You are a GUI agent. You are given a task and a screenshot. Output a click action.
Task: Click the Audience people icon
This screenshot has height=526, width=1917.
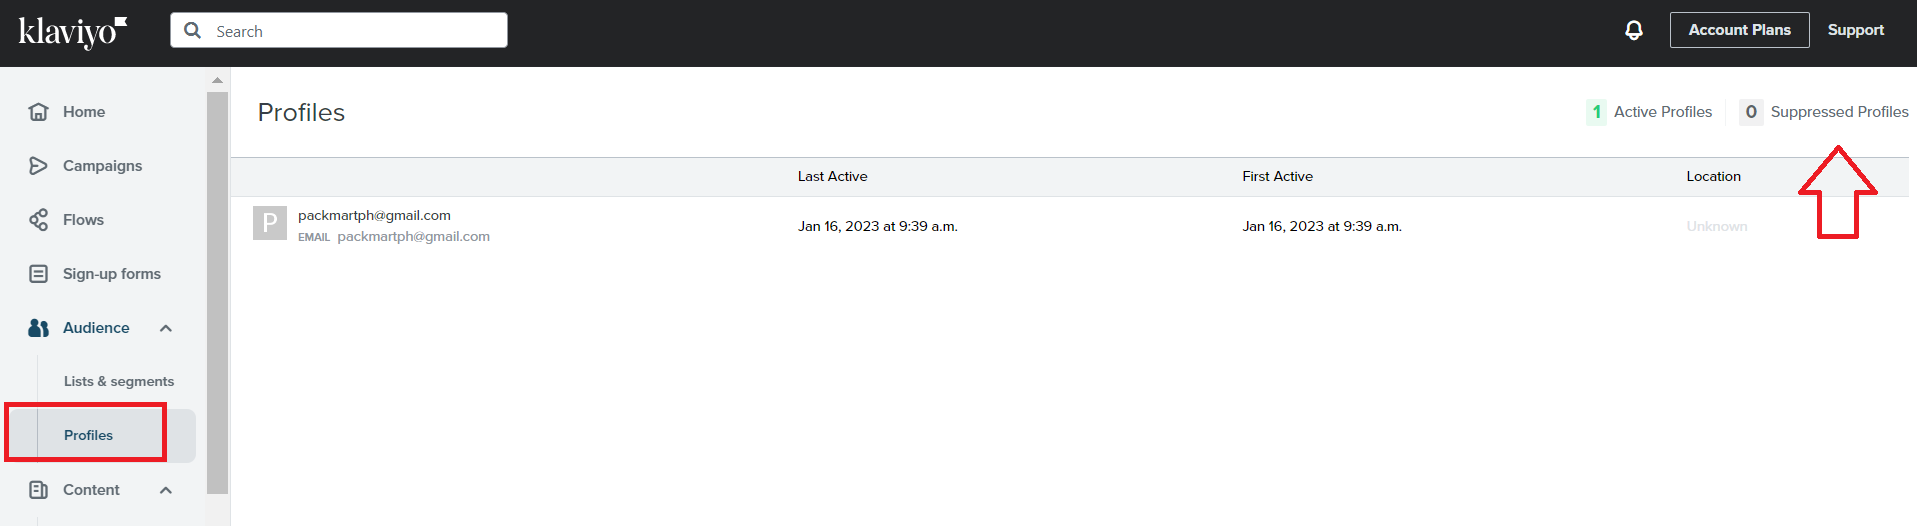[x=38, y=328]
